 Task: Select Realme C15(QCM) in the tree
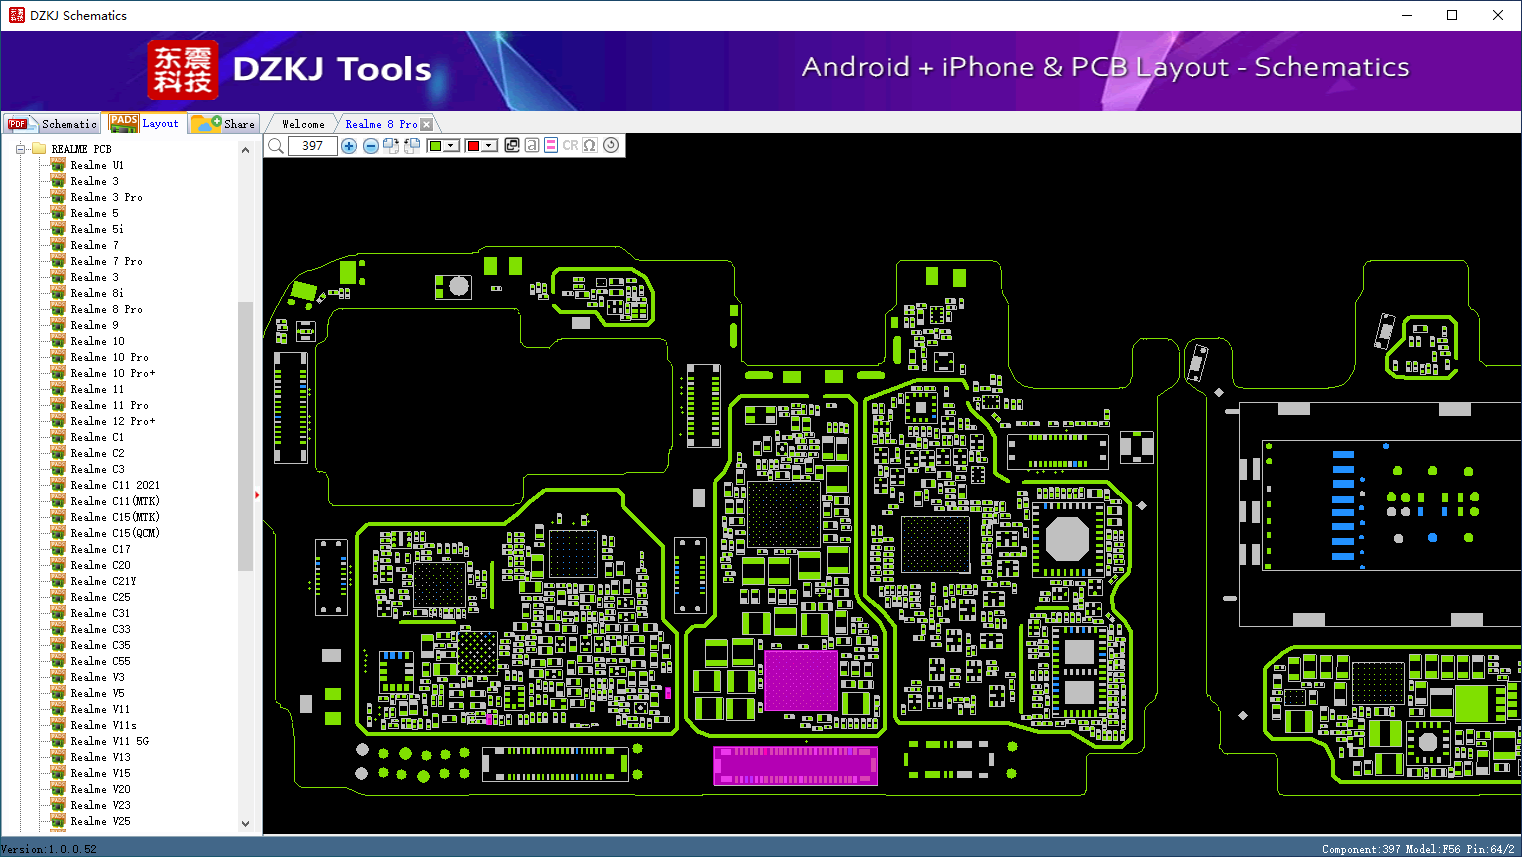pos(115,533)
